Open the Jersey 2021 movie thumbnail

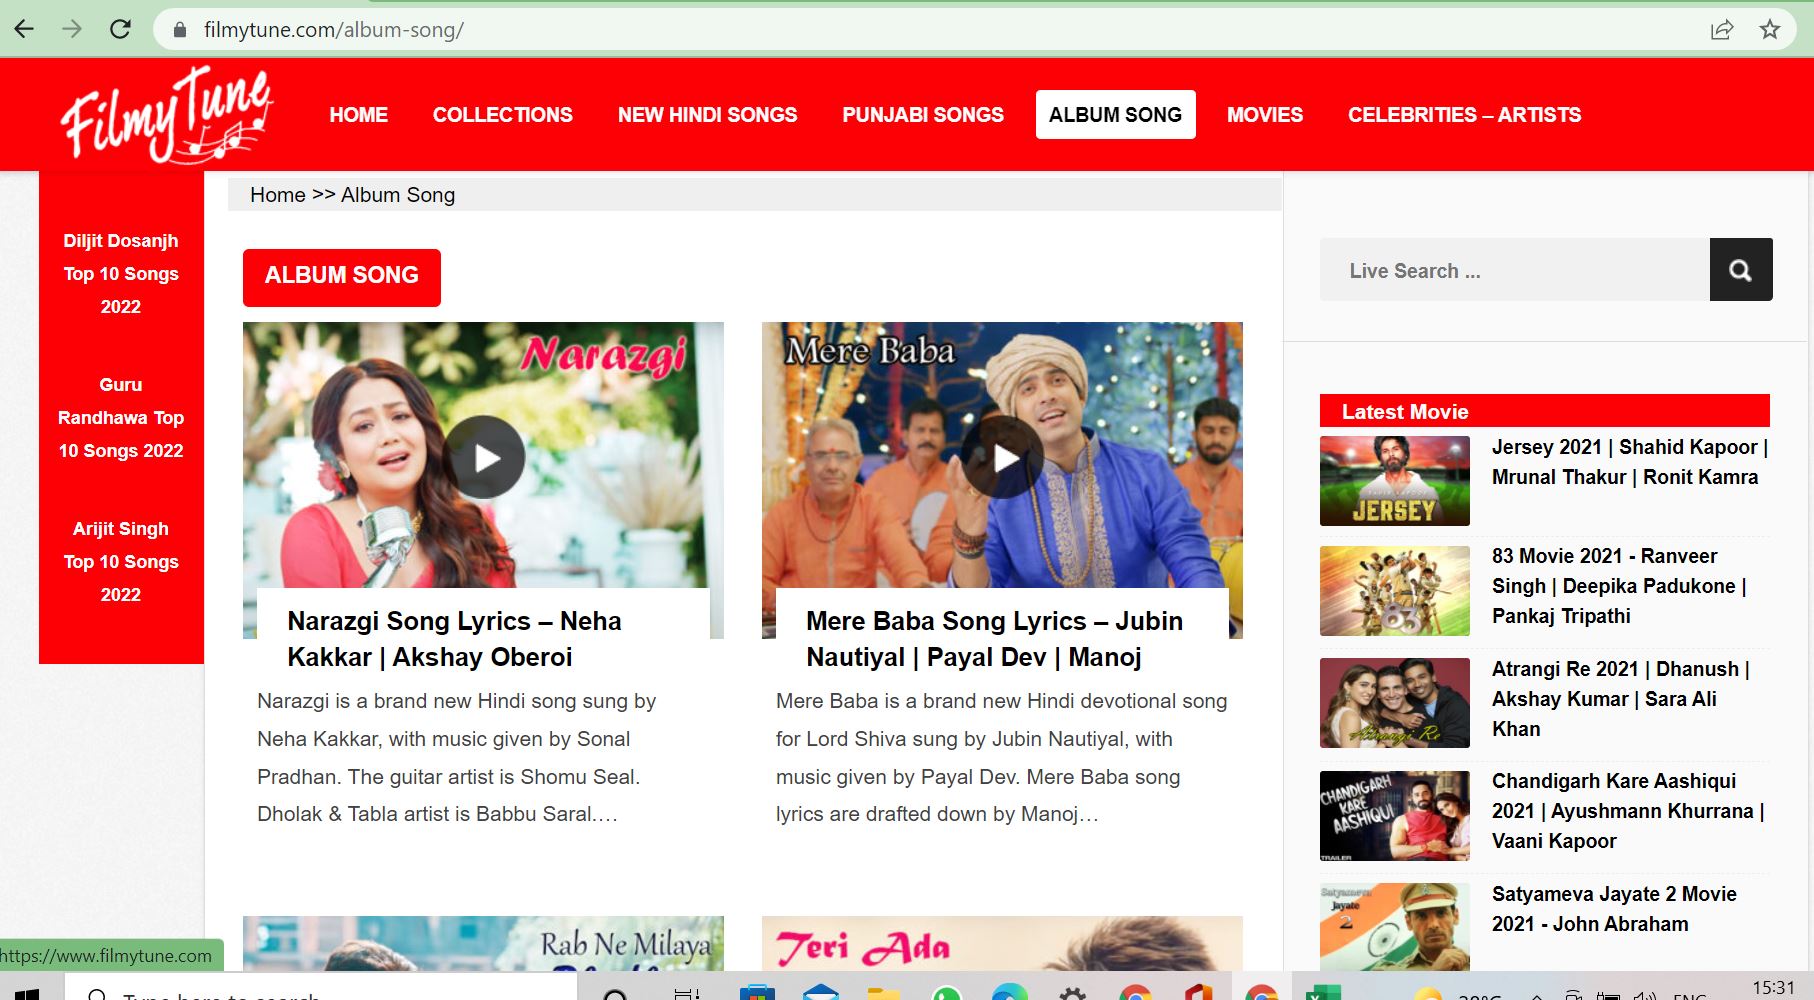tap(1395, 481)
